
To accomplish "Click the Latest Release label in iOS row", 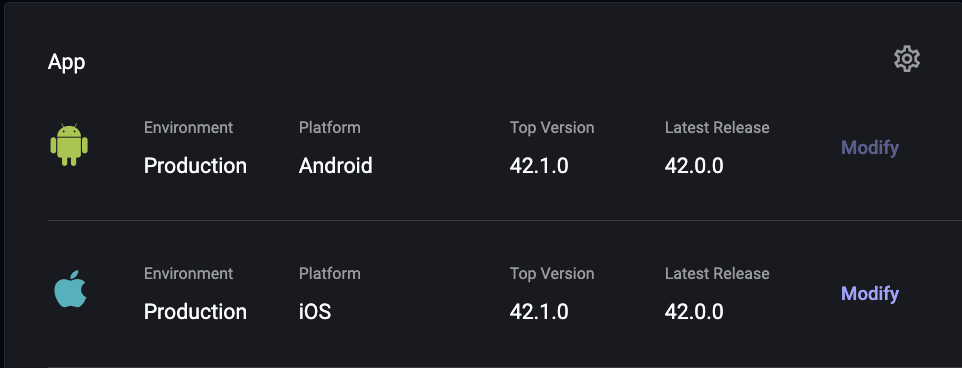I will click(x=717, y=274).
